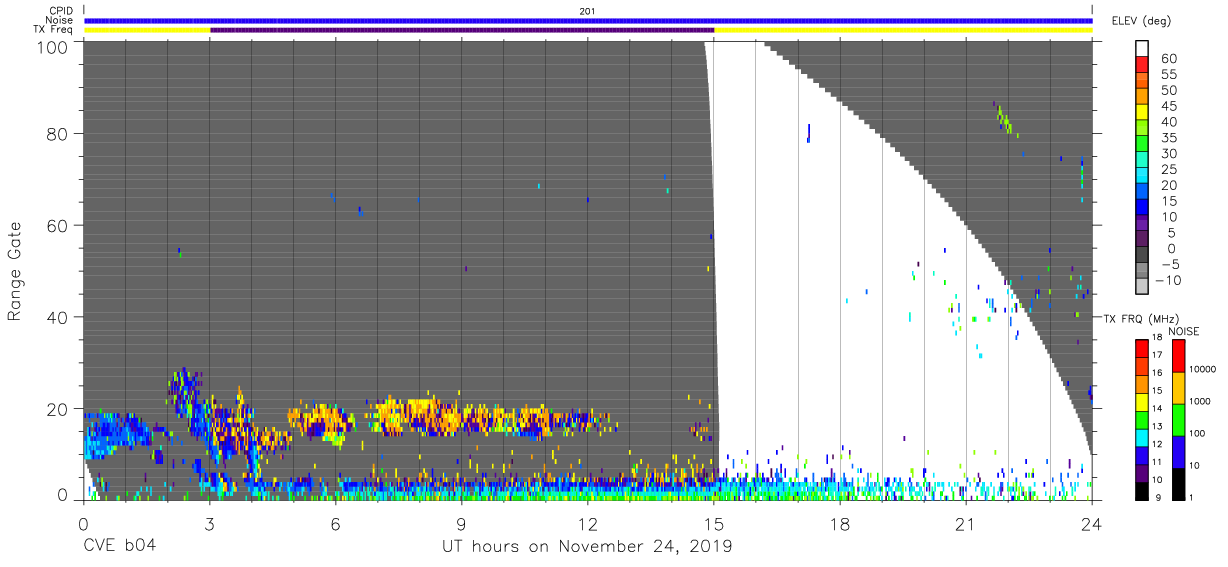Click the 'TX Freq' row label
This screenshot has height=567, width=1228.
click(54, 30)
